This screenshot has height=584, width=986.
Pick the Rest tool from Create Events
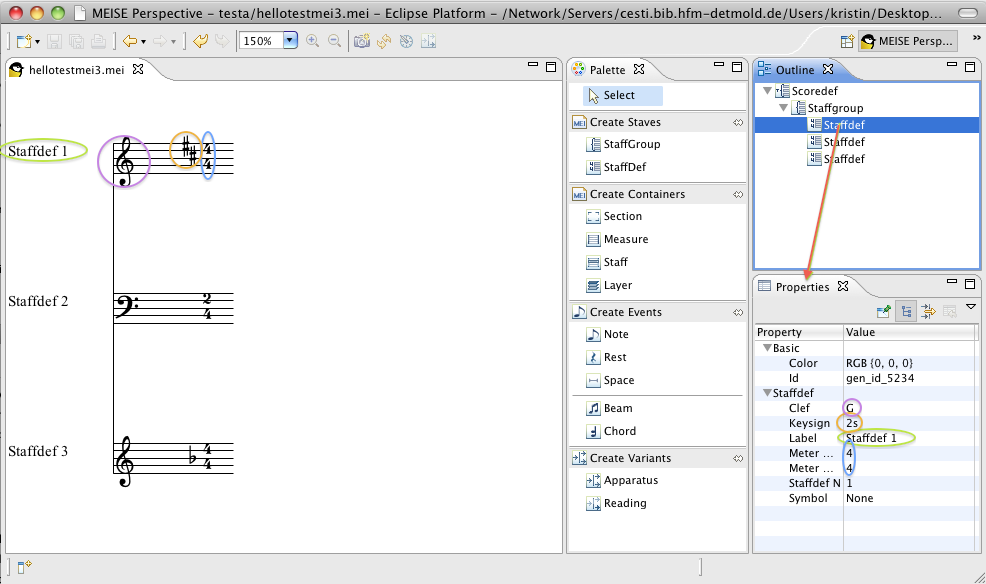point(615,357)
